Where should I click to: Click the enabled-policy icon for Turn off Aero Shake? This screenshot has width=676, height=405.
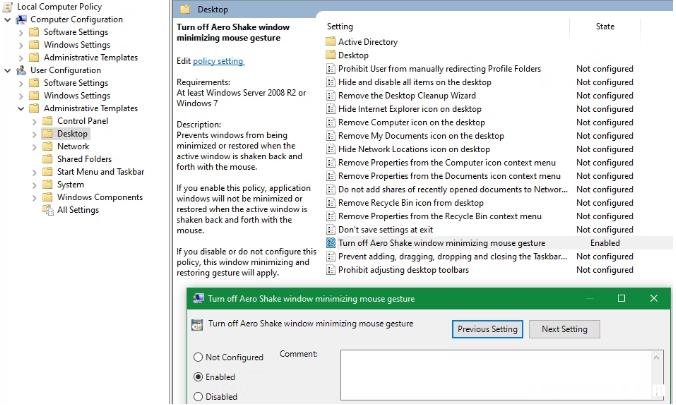coord(331,243)
